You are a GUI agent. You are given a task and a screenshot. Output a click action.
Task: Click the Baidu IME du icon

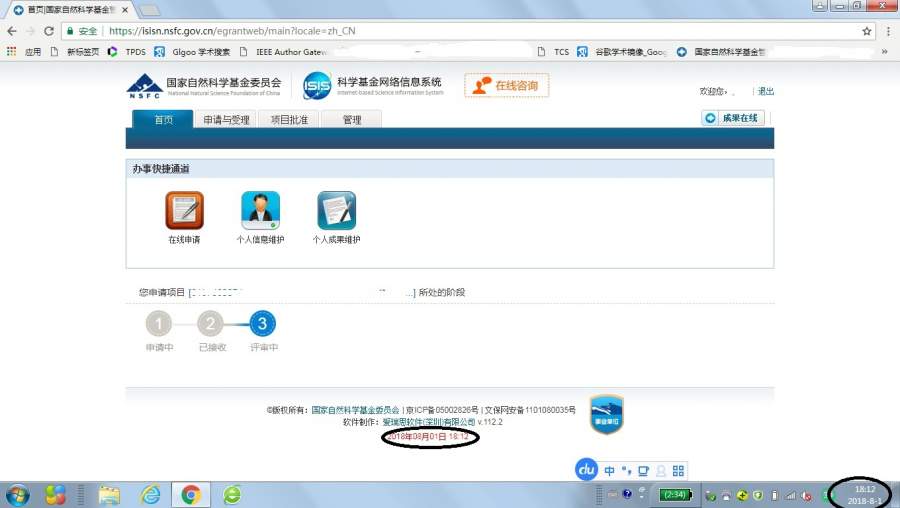pyautogui.click(x=586, y=470)
